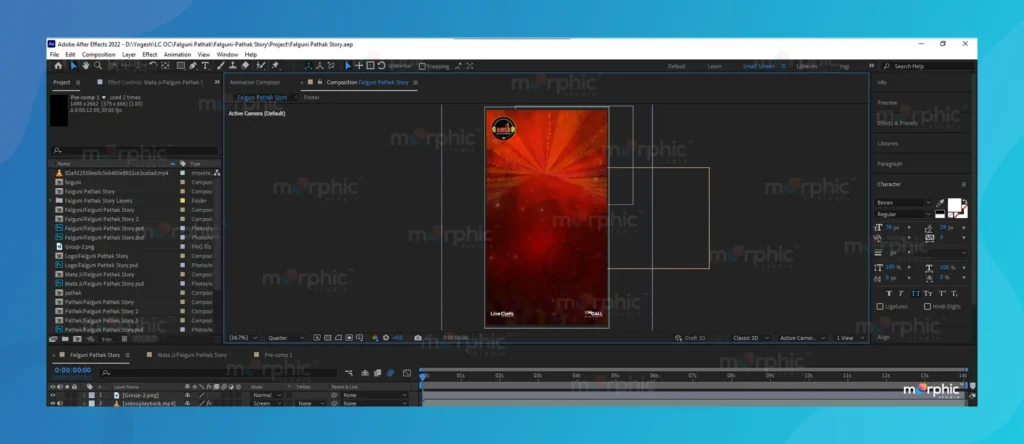1024x444 pixels.
Task: Hide the videoplayback.mp4 layer eye
Action: (x=53, y=404)
